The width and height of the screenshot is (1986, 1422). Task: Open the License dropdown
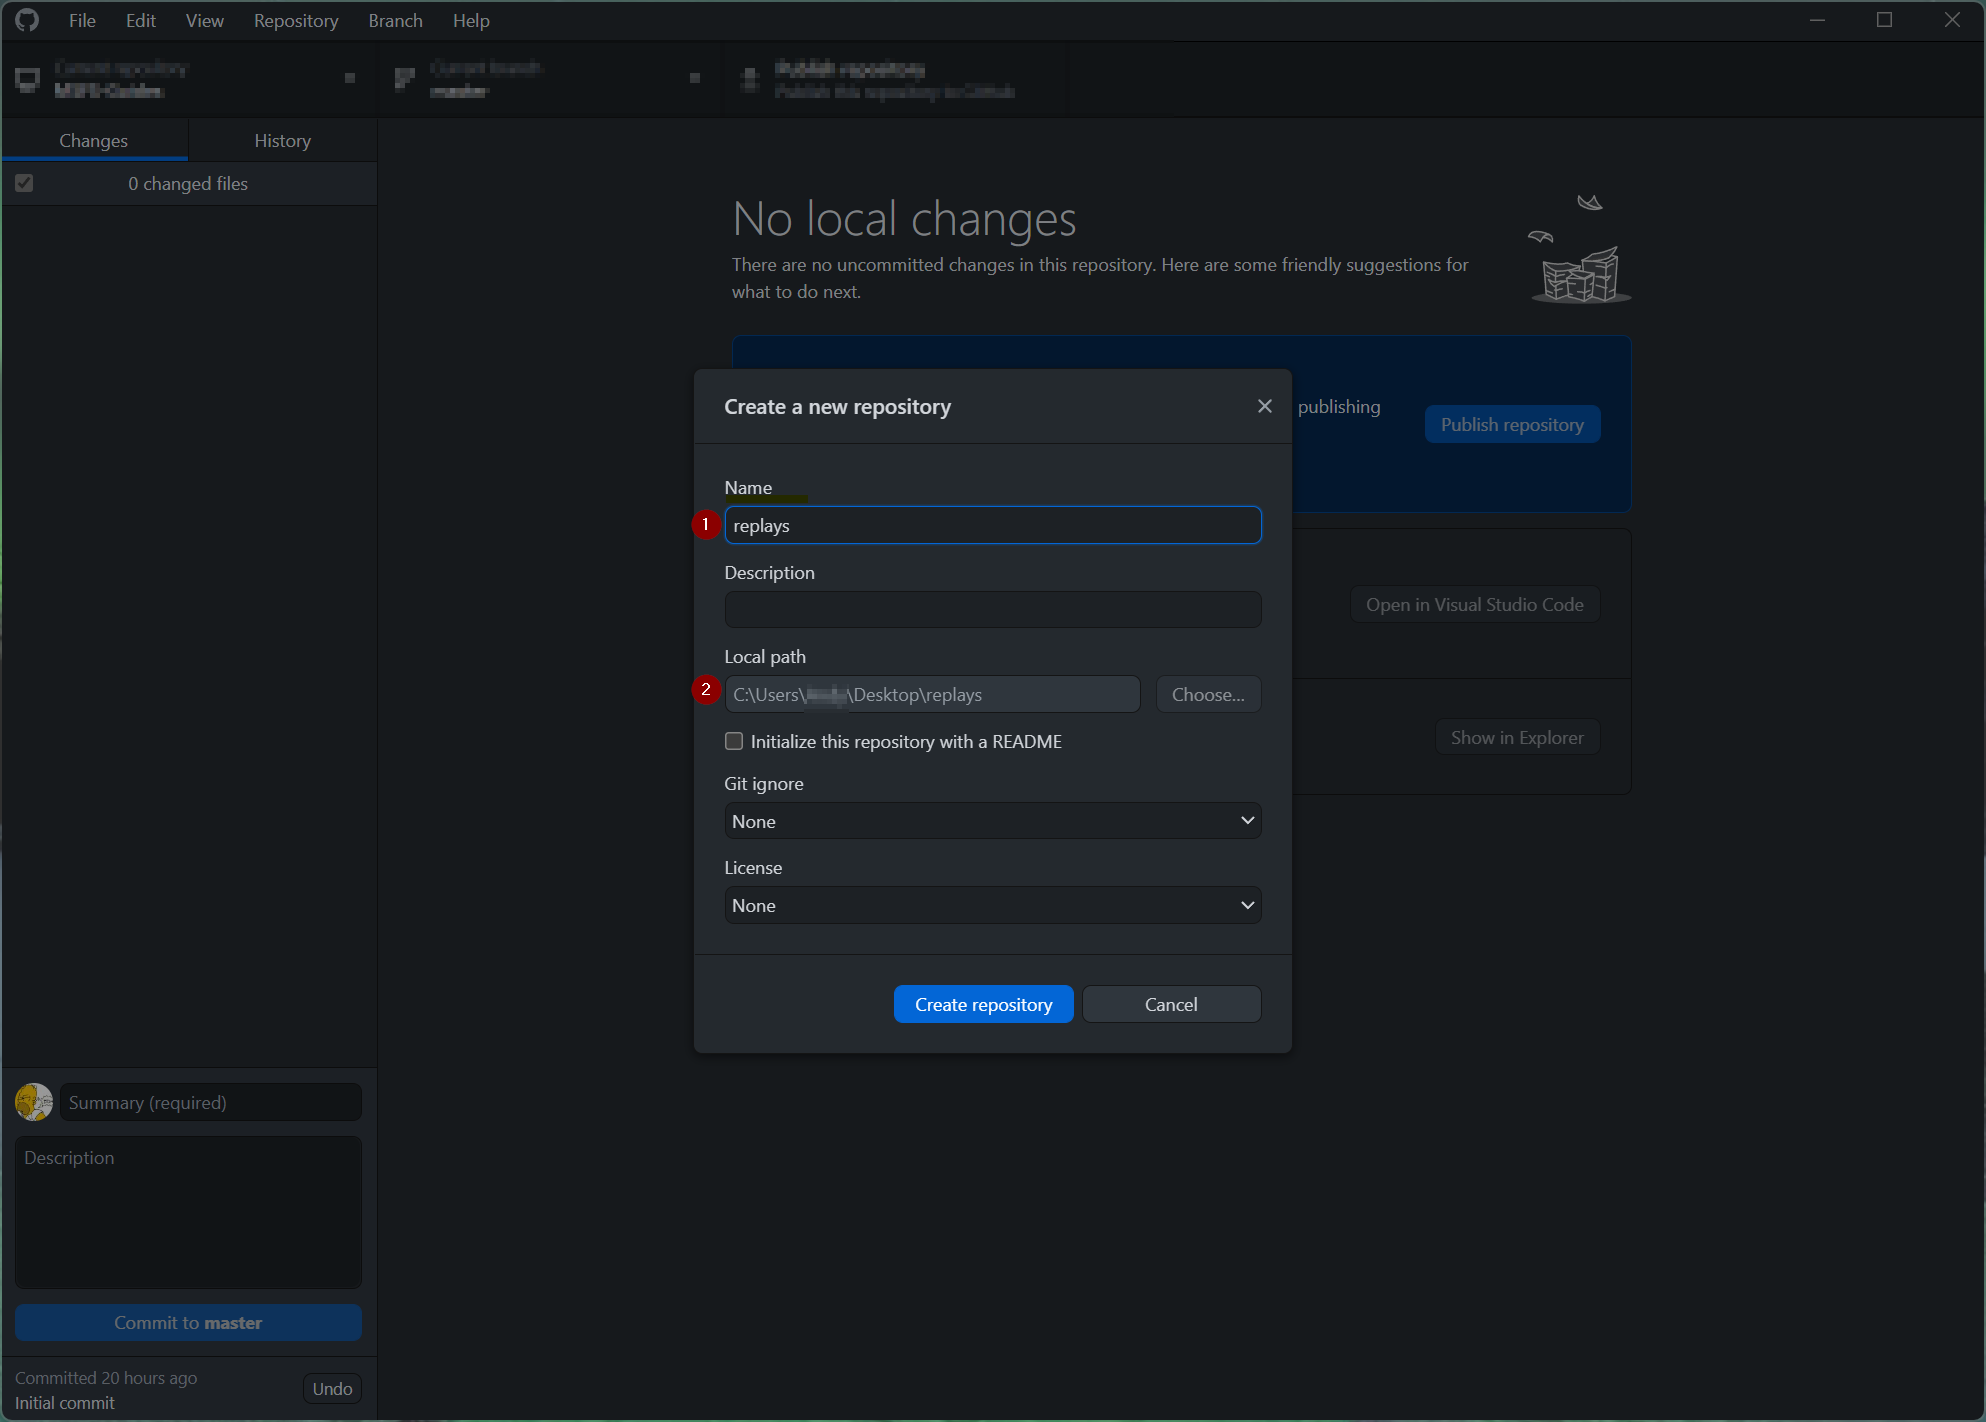992,905
